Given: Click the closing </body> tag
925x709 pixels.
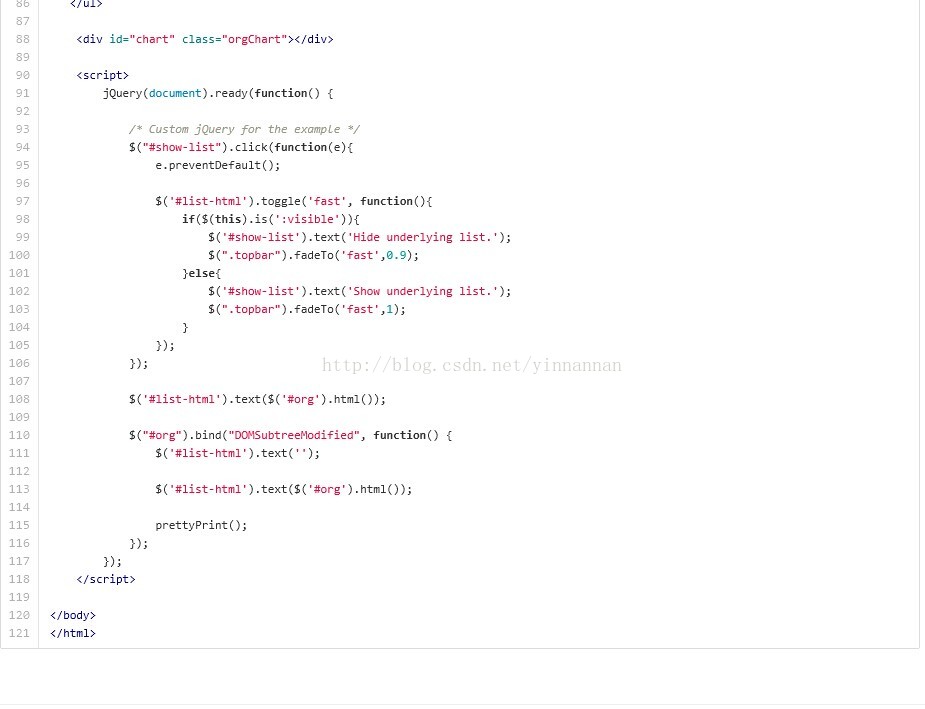Looking at the screenshot, I should click(x=73, y=615).
